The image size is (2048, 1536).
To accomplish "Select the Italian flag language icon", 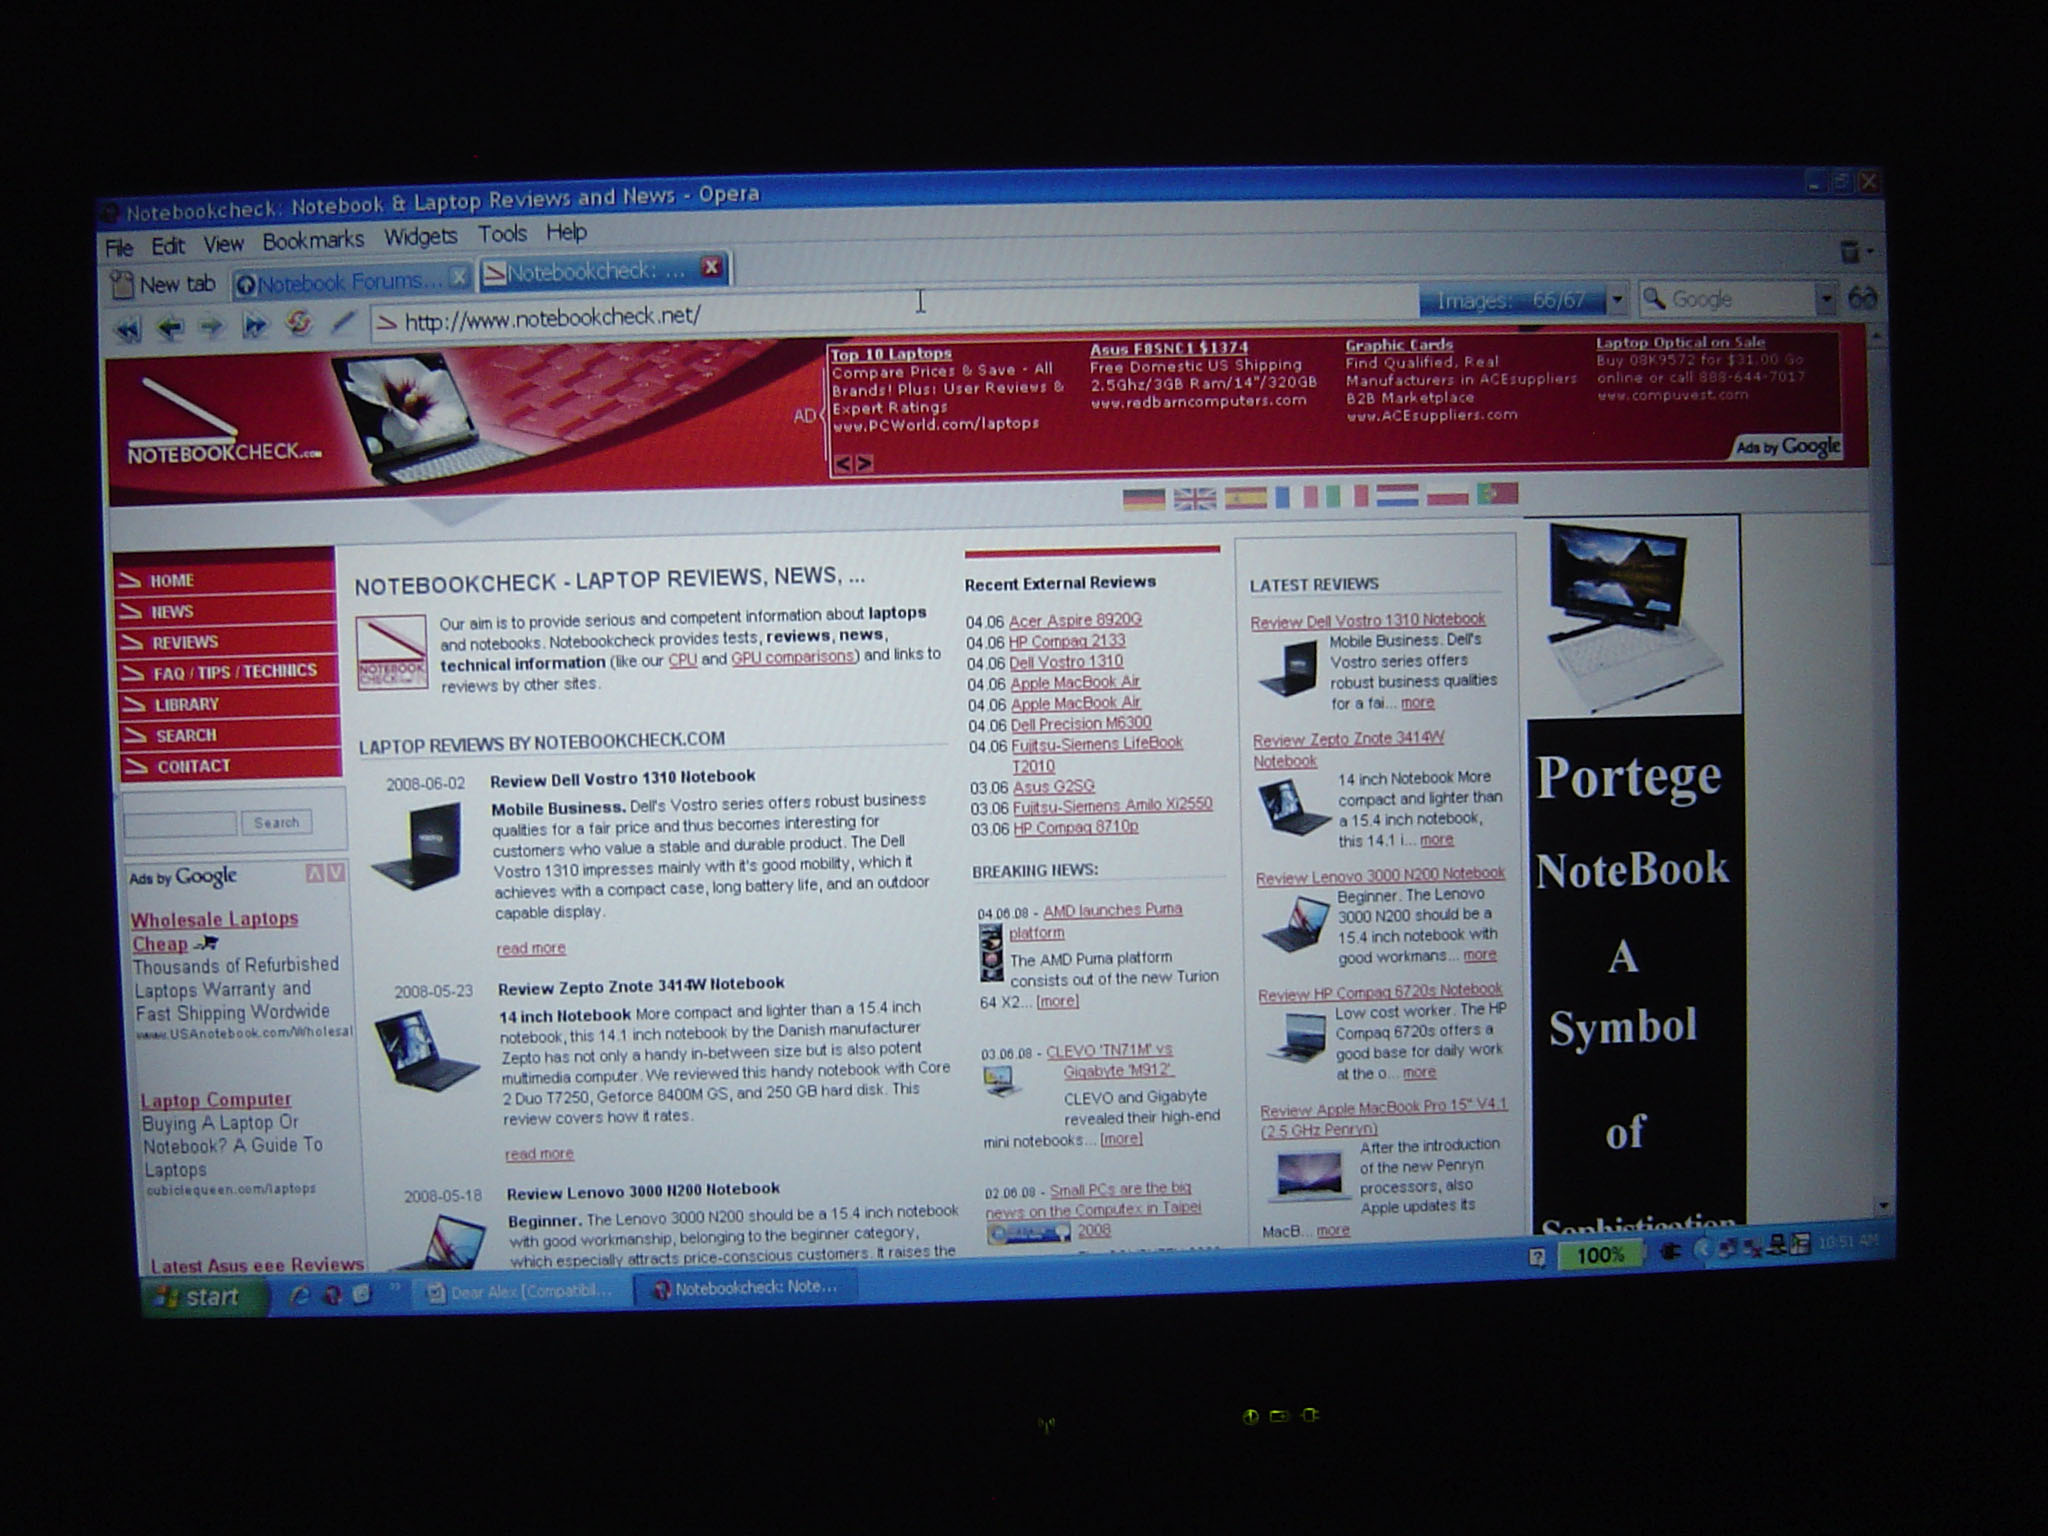I will coord(1346,495).
